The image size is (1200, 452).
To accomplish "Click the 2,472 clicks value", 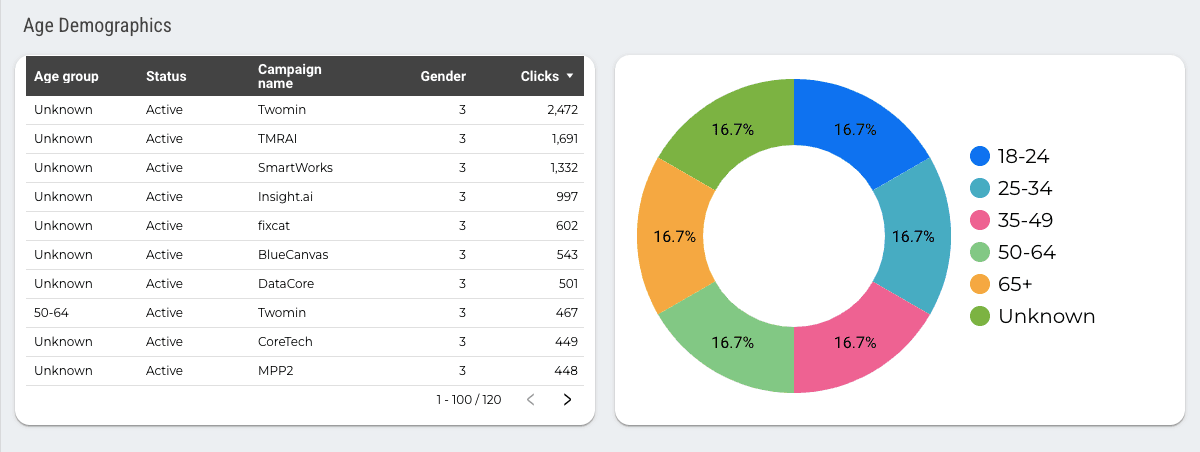I will 562,109.
